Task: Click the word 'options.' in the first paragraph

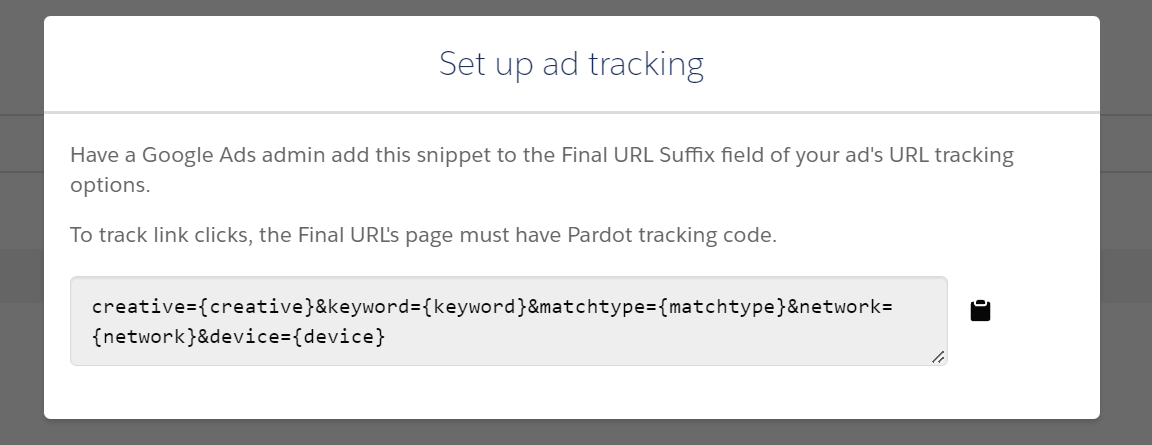Action: (x=110, y=185)
